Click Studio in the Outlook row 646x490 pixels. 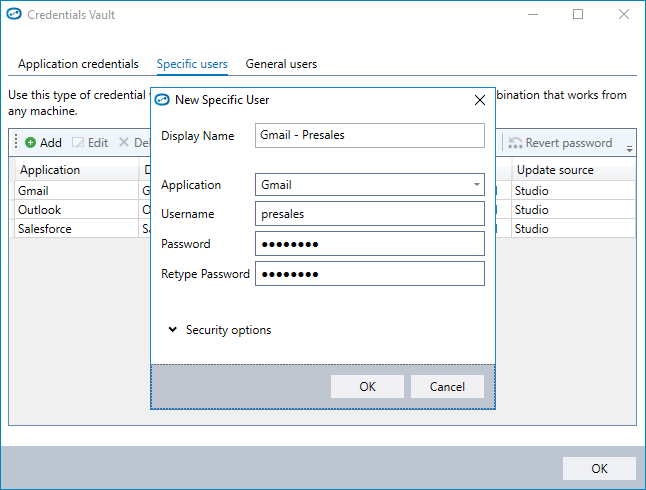click(531, 210)
